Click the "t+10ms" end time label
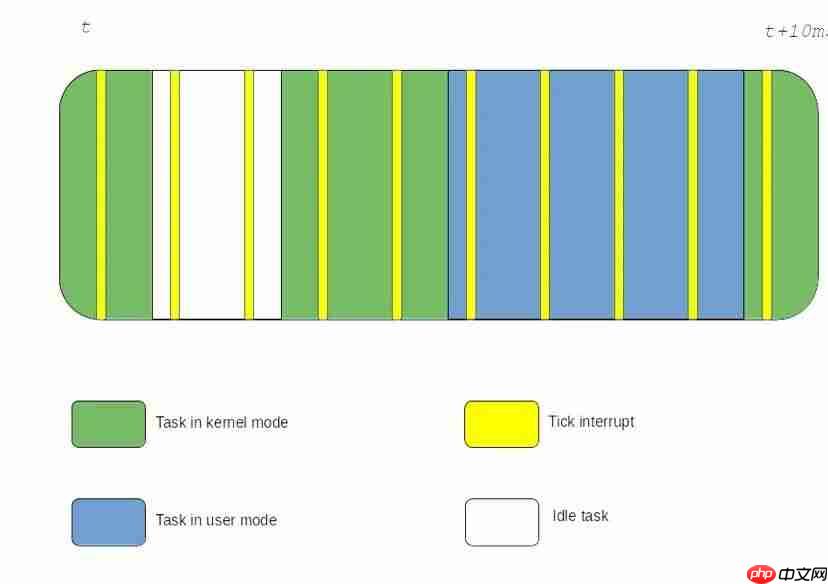Viewport: 828px width, 584px height. point(795,31)
